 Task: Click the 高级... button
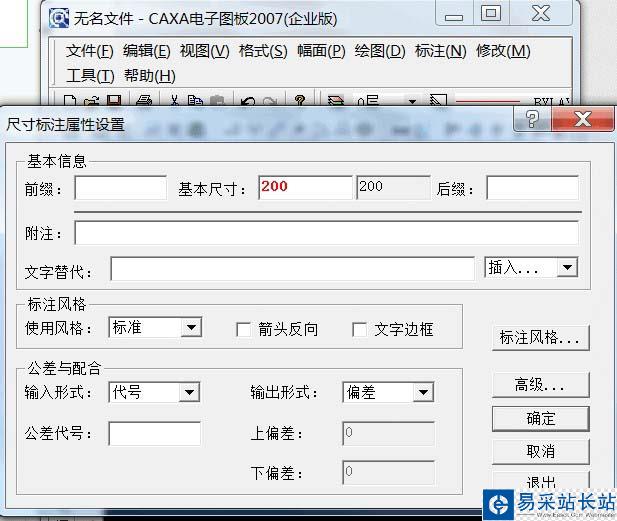540,385
